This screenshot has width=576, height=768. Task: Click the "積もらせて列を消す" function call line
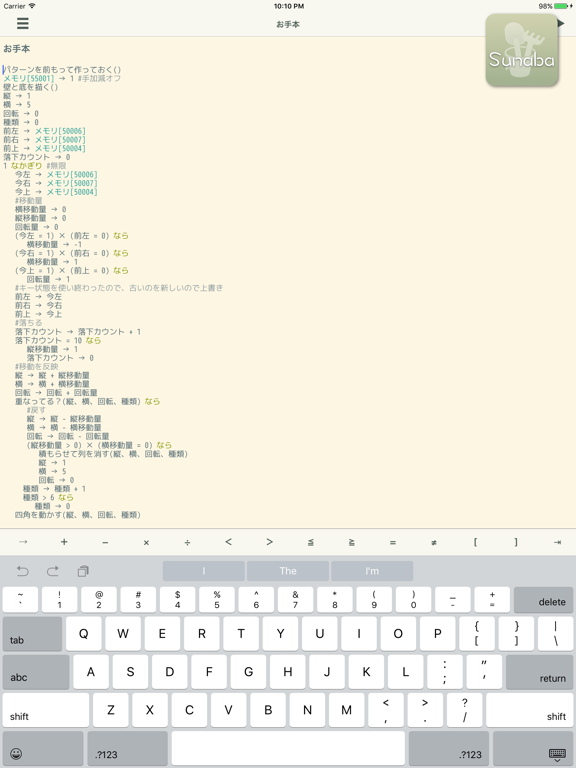click(x=113, y=454)
